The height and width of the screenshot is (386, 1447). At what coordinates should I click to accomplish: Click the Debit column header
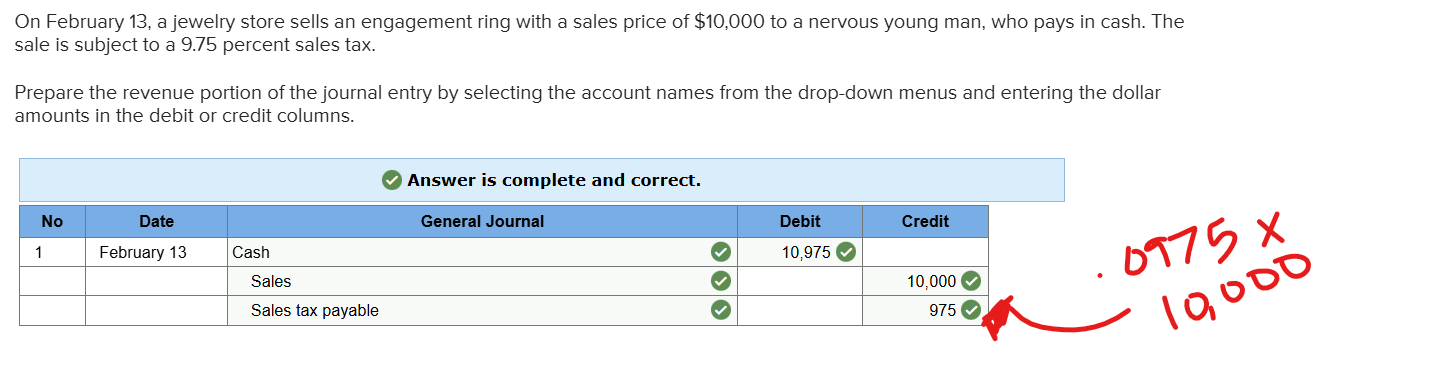(x=800, y=221)
